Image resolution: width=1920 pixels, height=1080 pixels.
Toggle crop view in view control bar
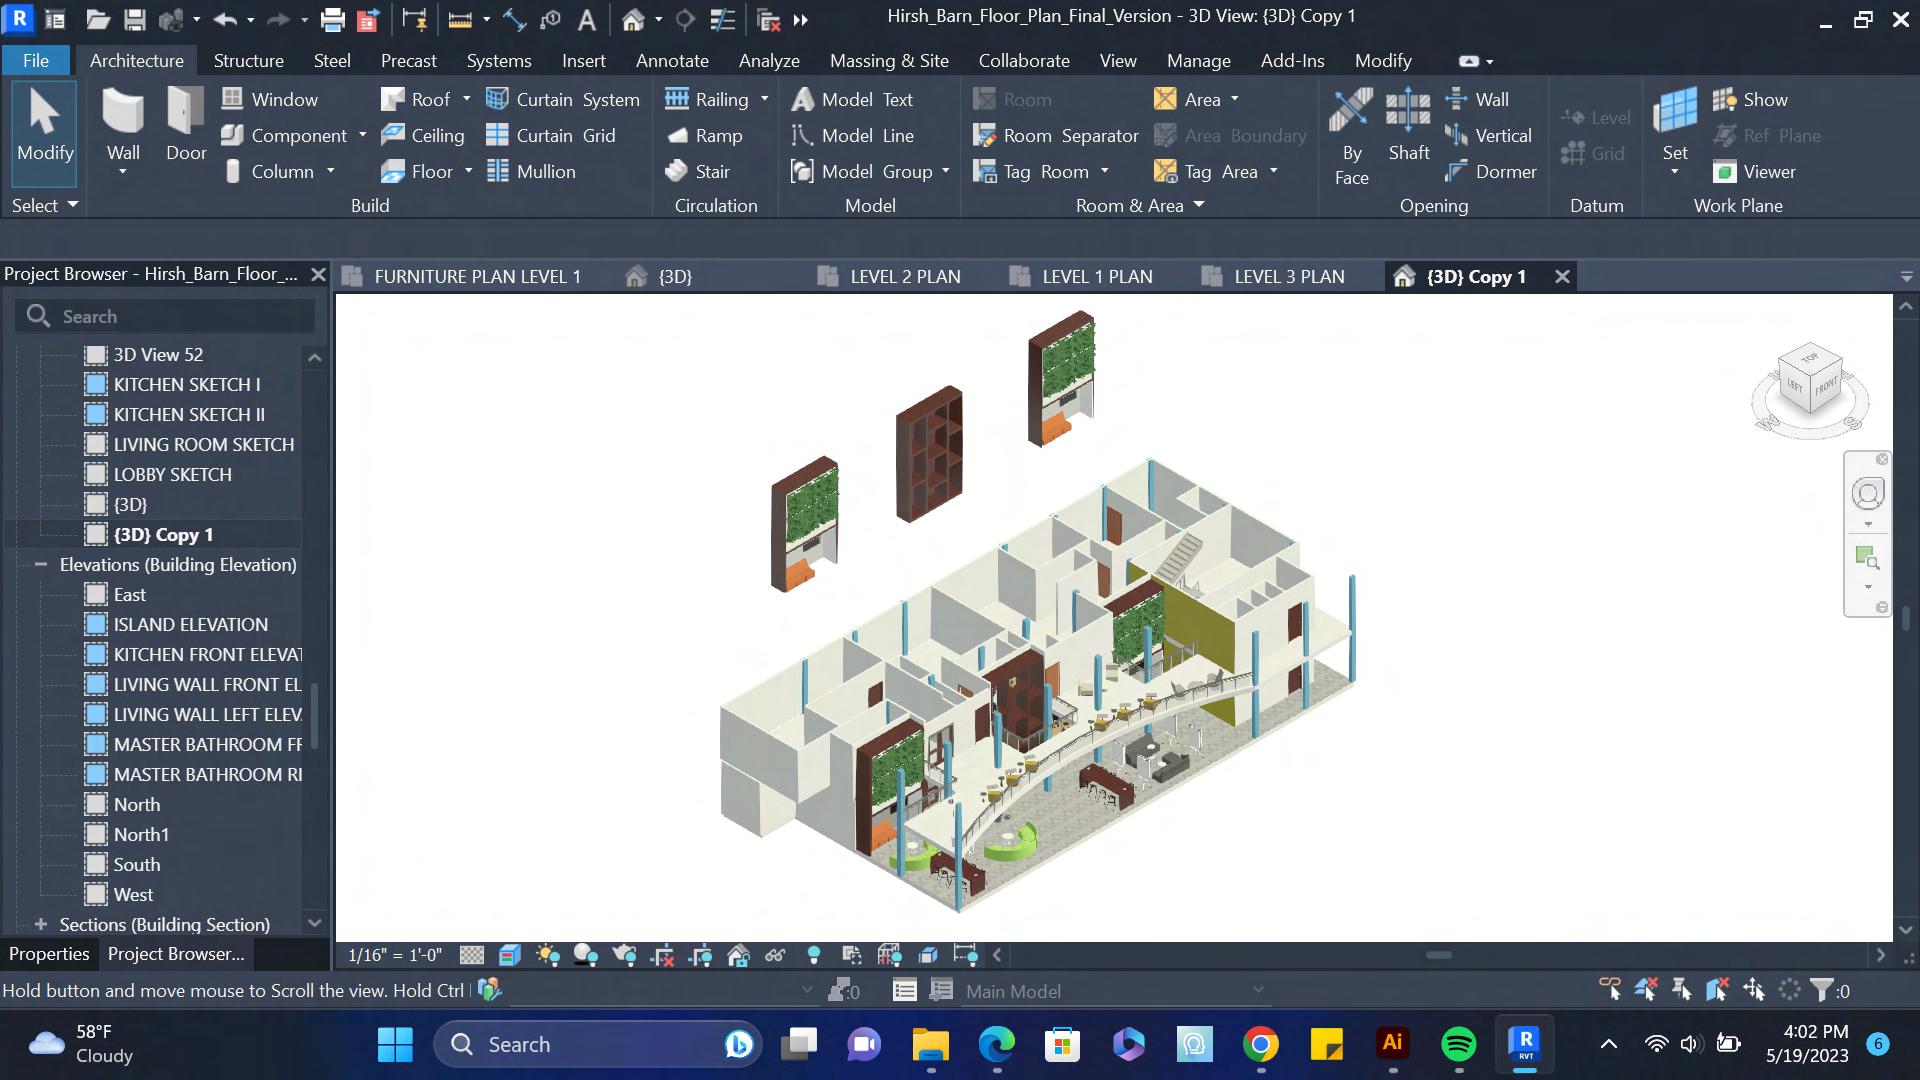click(x=662, y=955)
